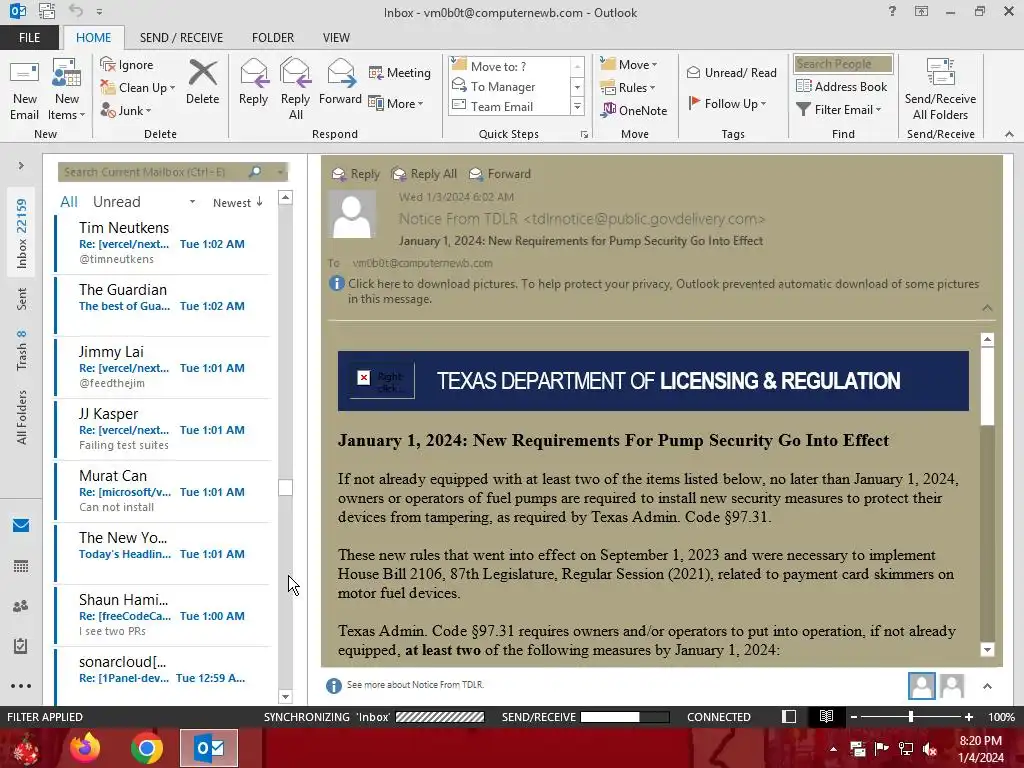
Task: Switch to Reading view in status bar
Action: tap(826, 716)
